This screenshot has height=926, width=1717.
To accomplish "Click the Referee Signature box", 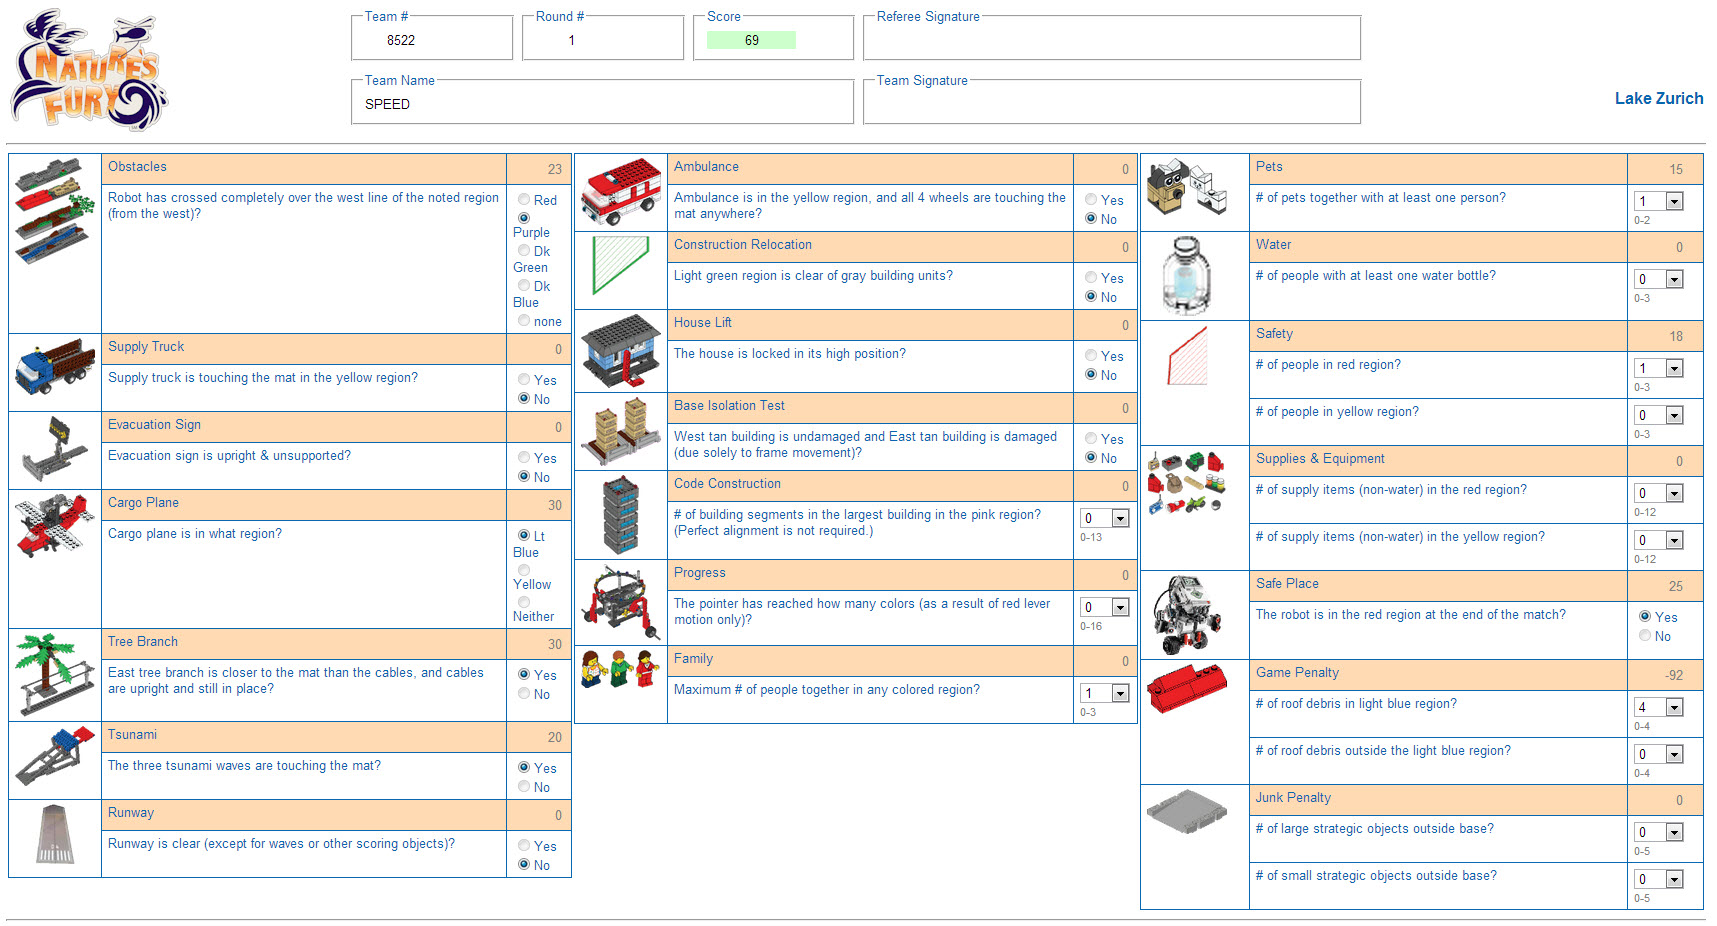I will point(1111,41).
